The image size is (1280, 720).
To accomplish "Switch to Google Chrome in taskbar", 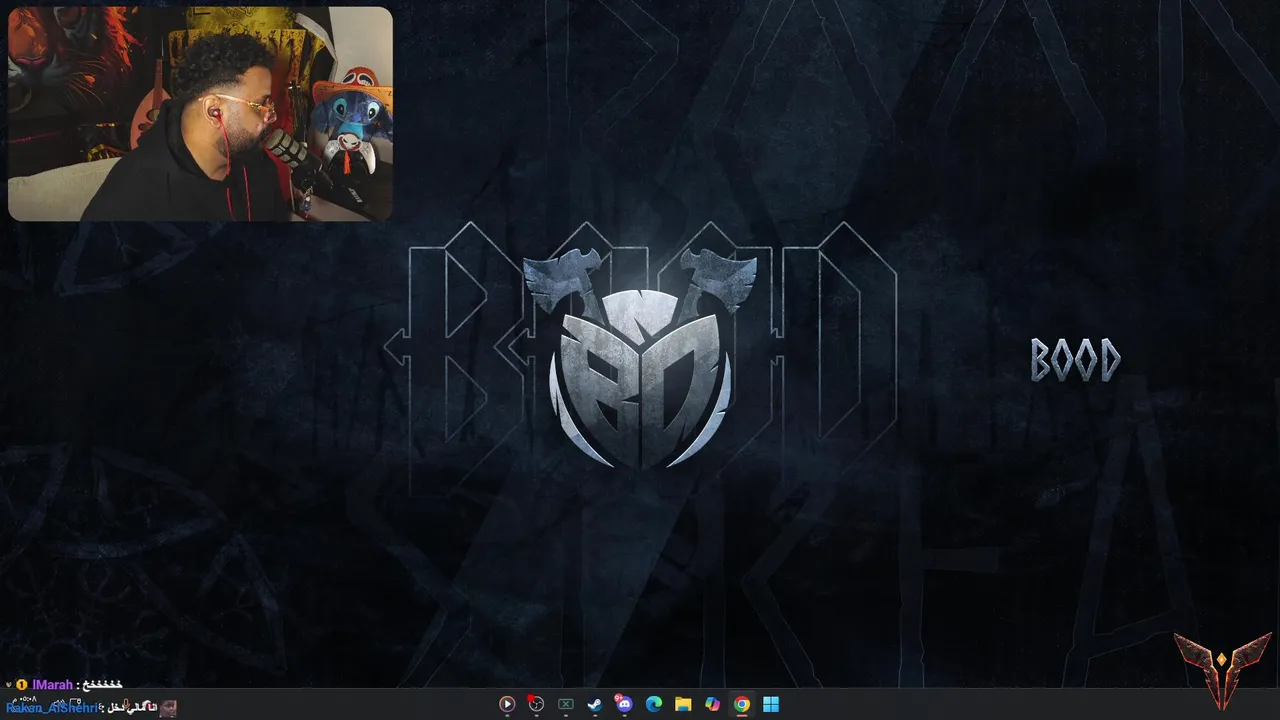I will [x=741, y=704].
